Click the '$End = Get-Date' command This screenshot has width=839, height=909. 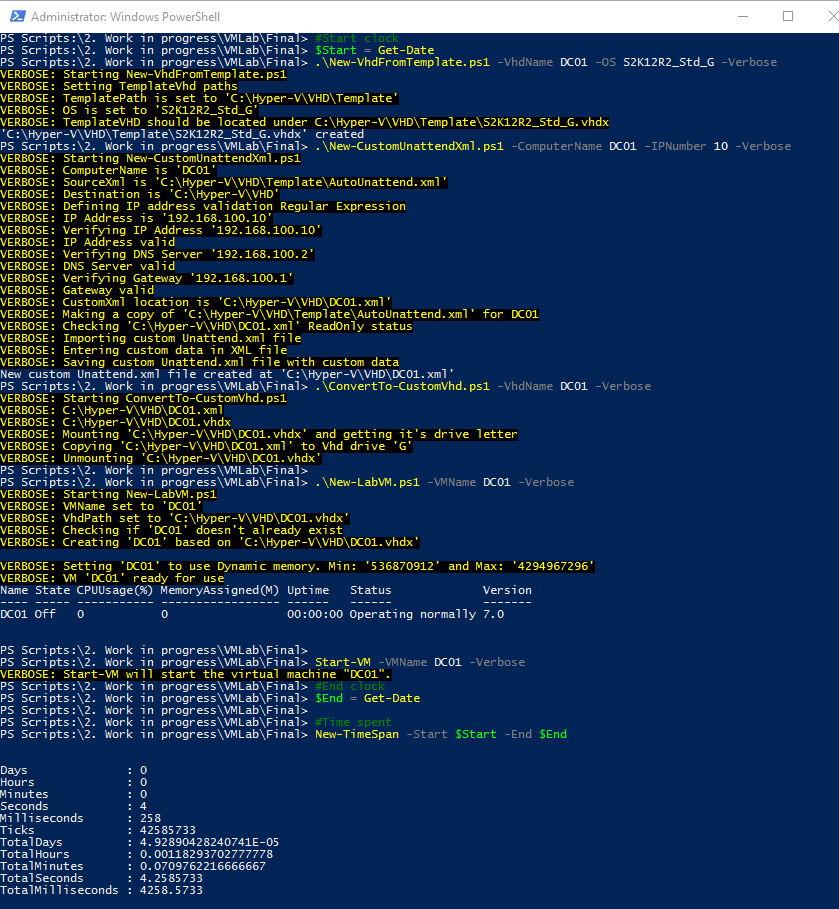click(x=368, y=698)
